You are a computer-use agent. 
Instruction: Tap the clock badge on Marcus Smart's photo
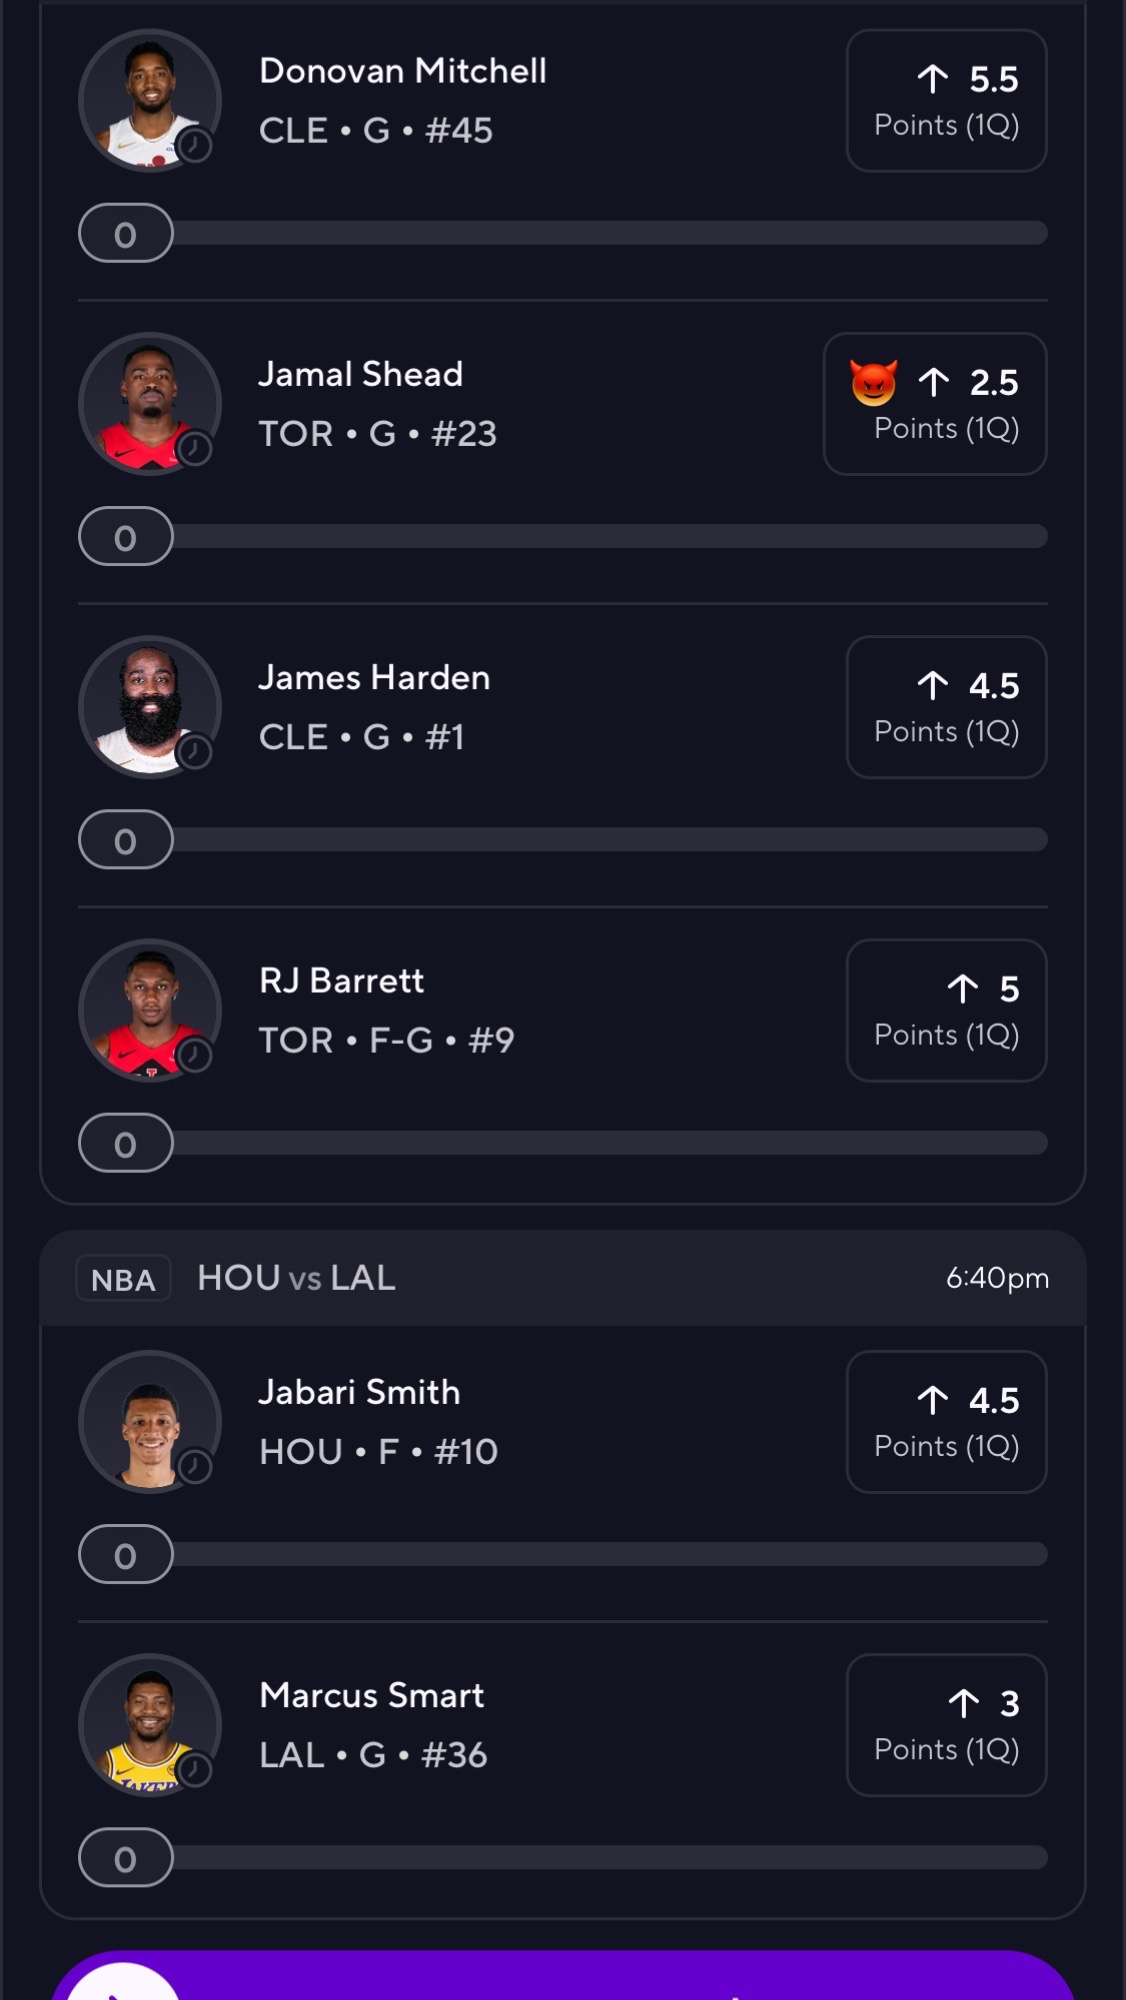point(195,1770)
